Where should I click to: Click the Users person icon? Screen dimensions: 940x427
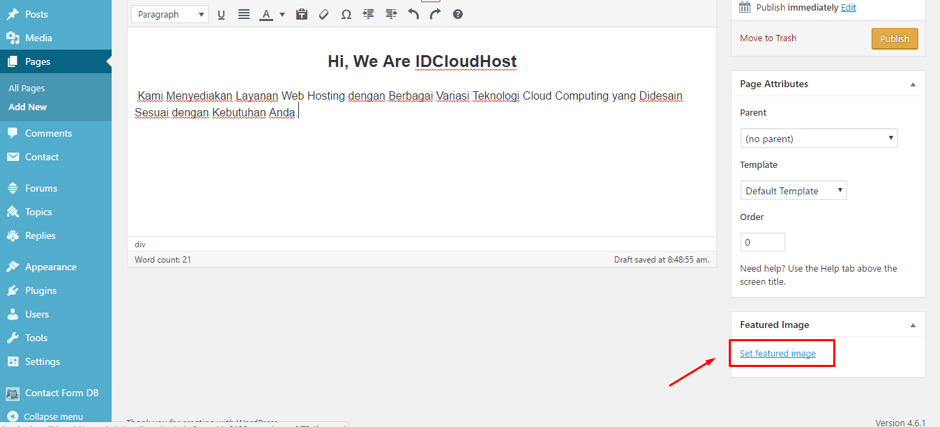click(13, 314)
